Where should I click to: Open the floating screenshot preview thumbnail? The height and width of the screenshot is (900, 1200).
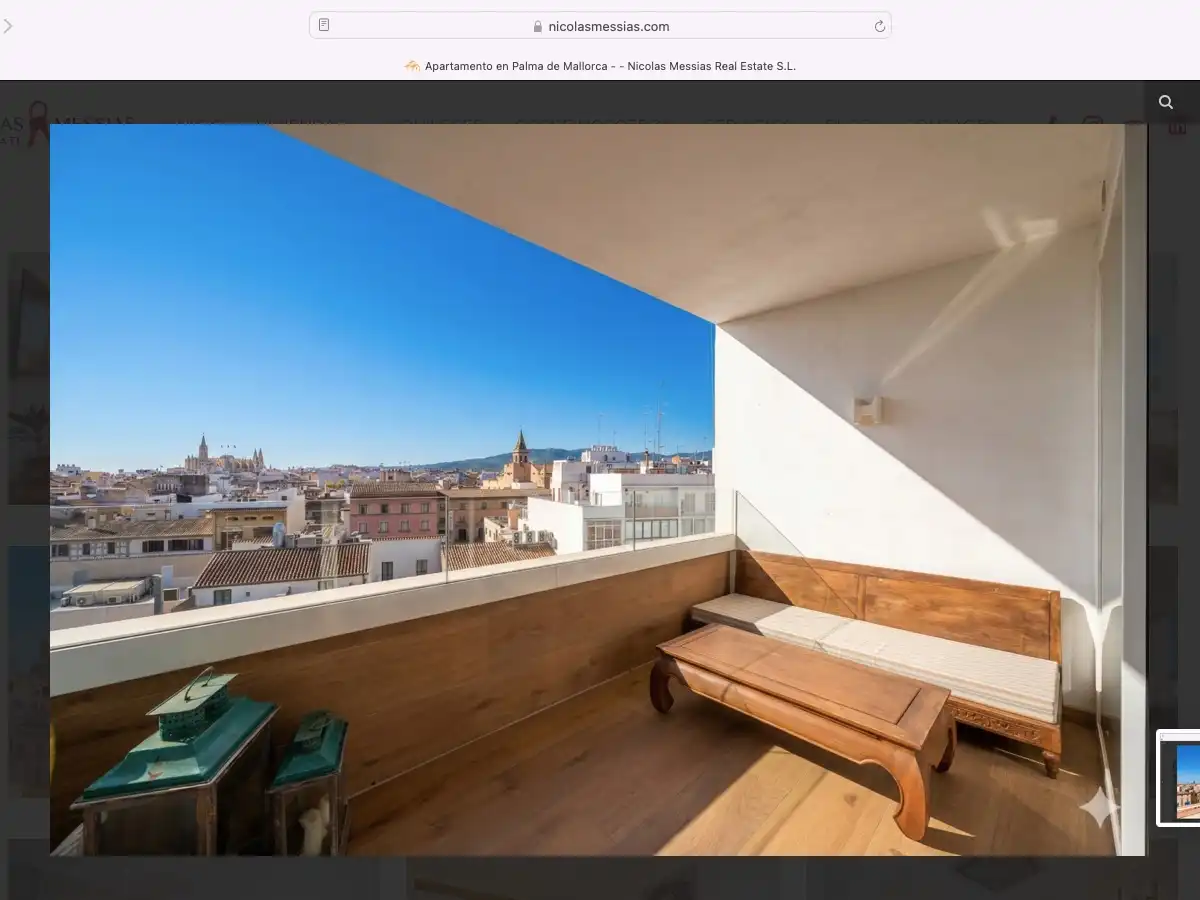tap(1179, 778)
